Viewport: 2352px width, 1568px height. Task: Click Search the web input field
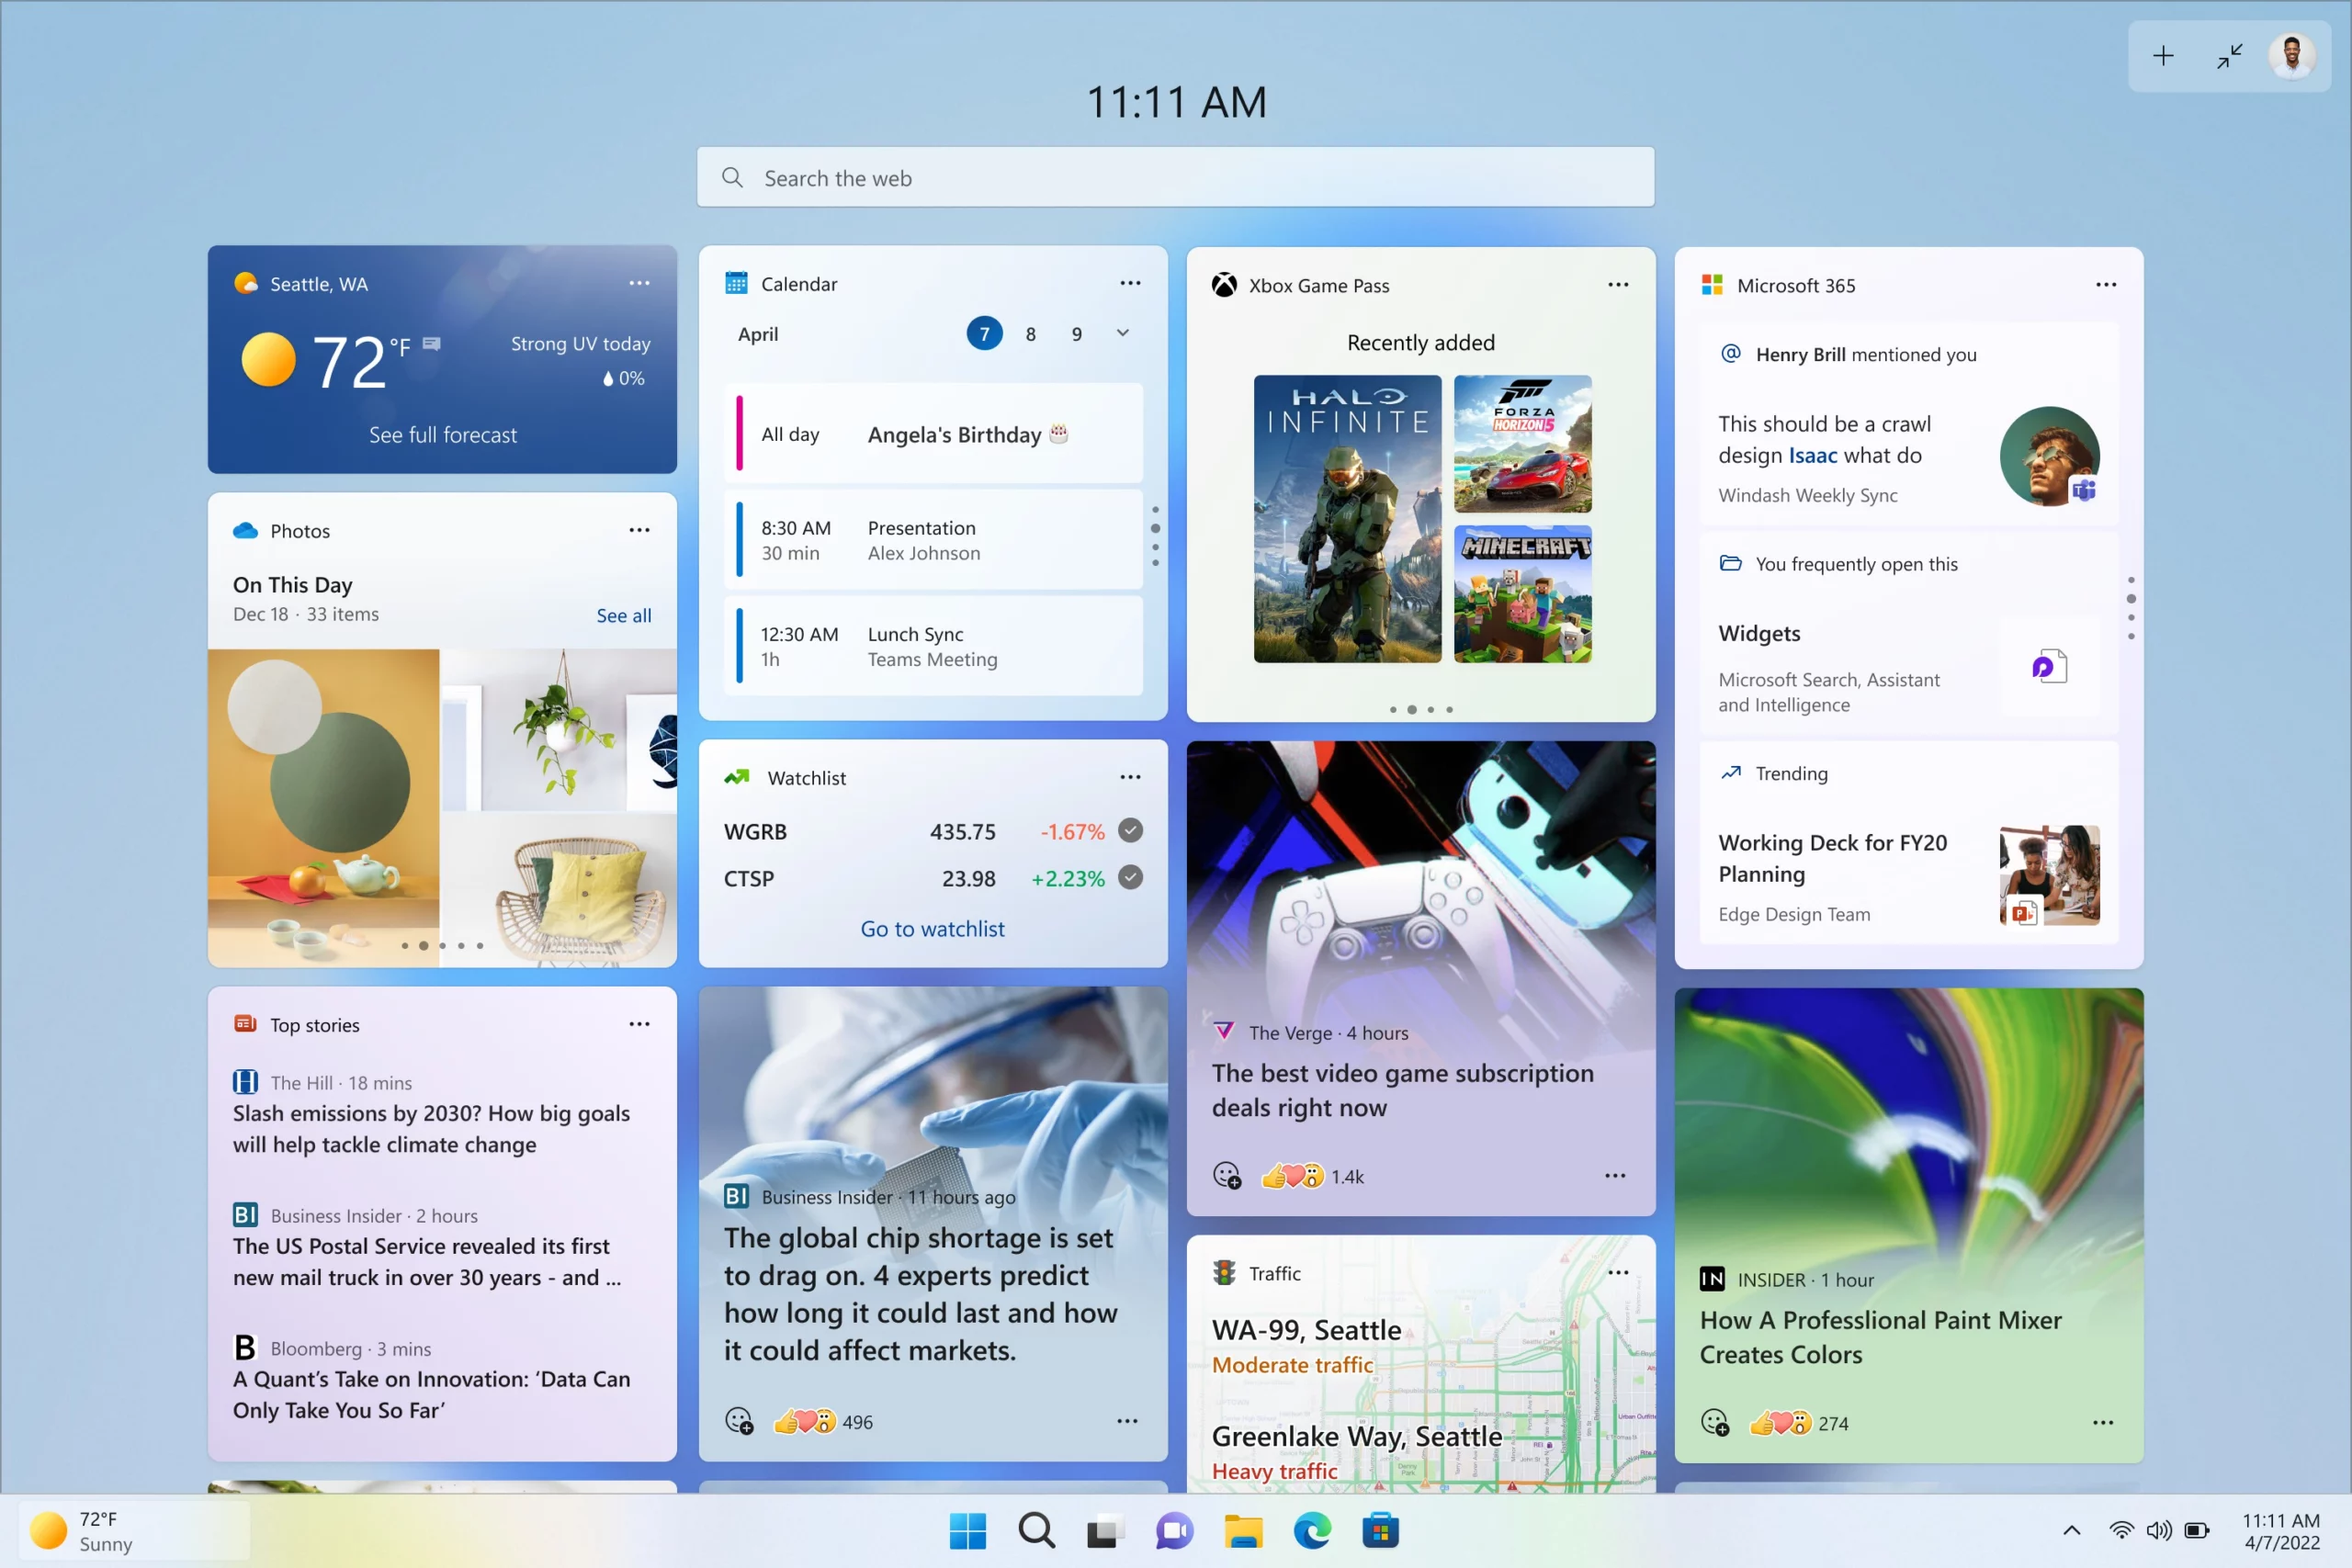(1176, 176)
